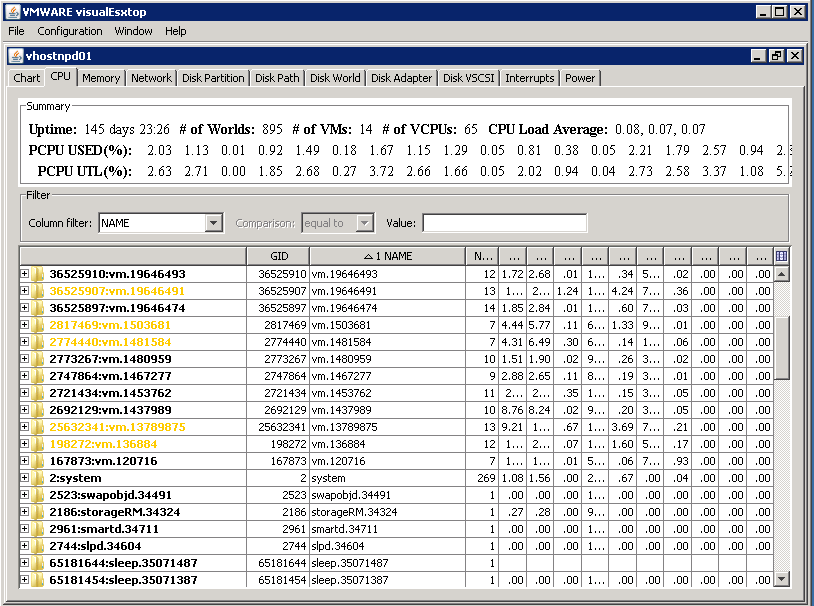The image size is (814, 606).
Task: Click folder icon of 2:system row
Action: (37, 478)
